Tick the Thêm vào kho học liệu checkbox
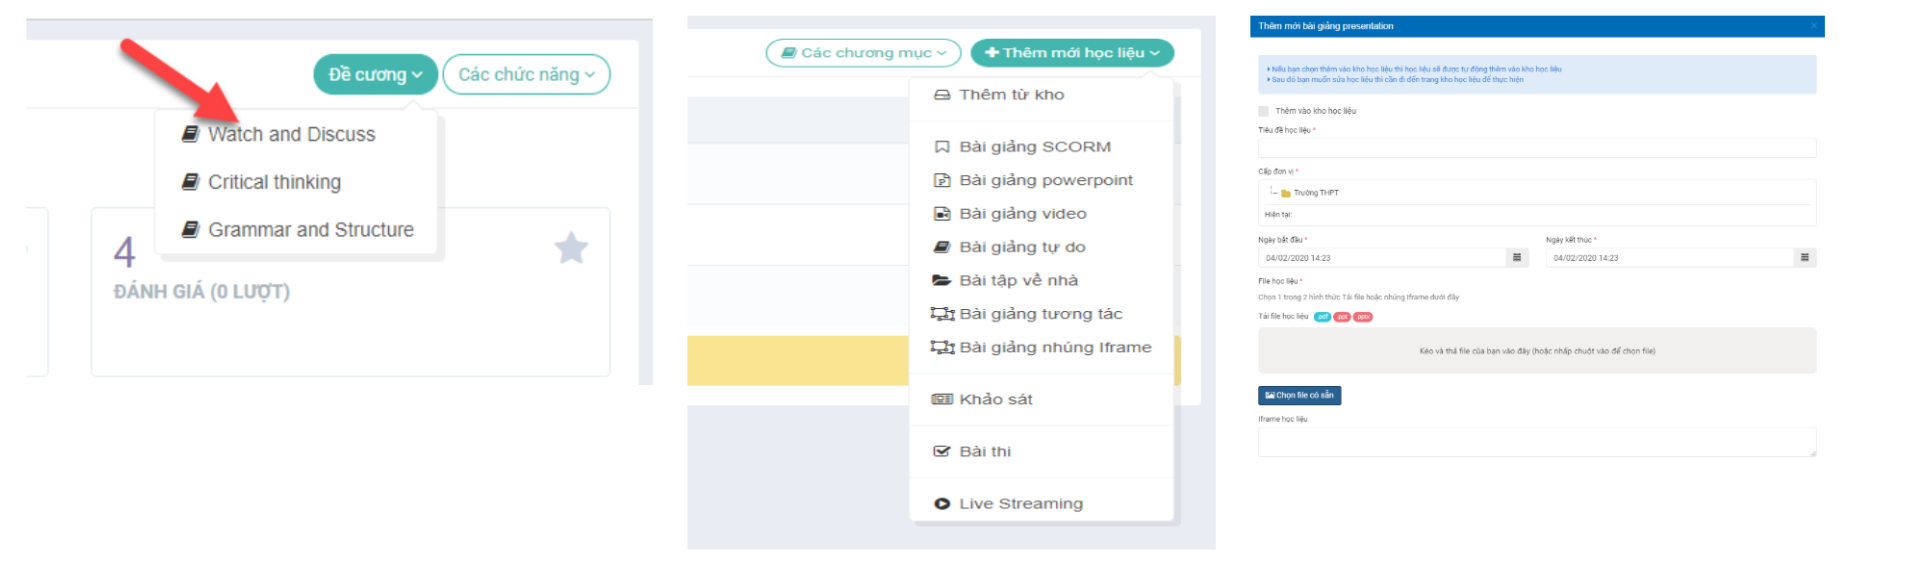 pyautogui.click(x=1264, y=111)
